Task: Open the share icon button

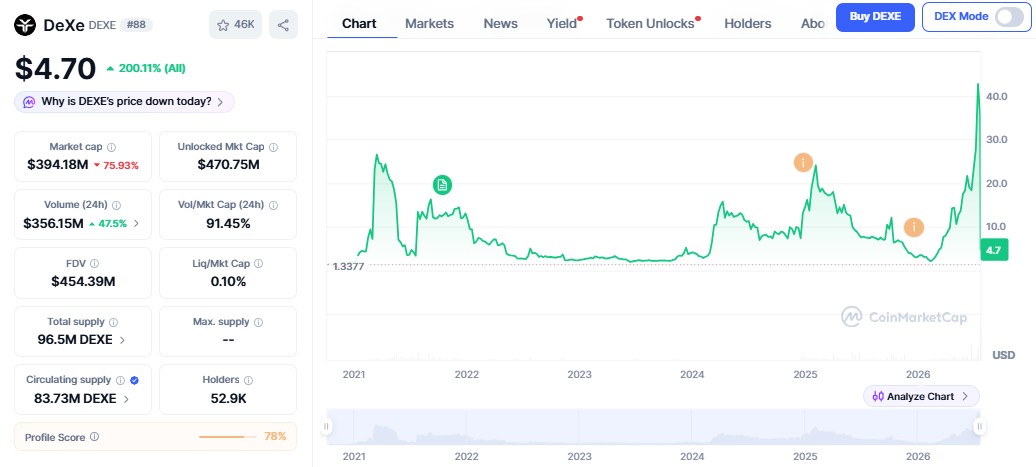Action: 283,24
